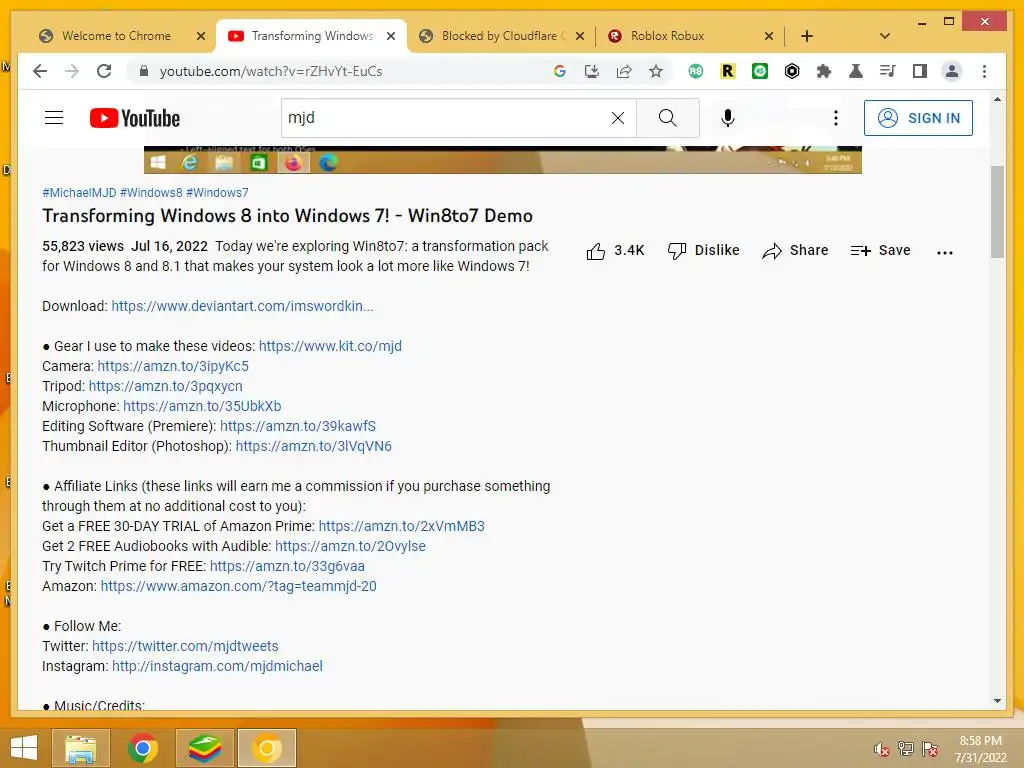Open the Extensions puzzle piece menu
Image resolution: width=1024 pixels, height=768 pixels.
point(824,71)
